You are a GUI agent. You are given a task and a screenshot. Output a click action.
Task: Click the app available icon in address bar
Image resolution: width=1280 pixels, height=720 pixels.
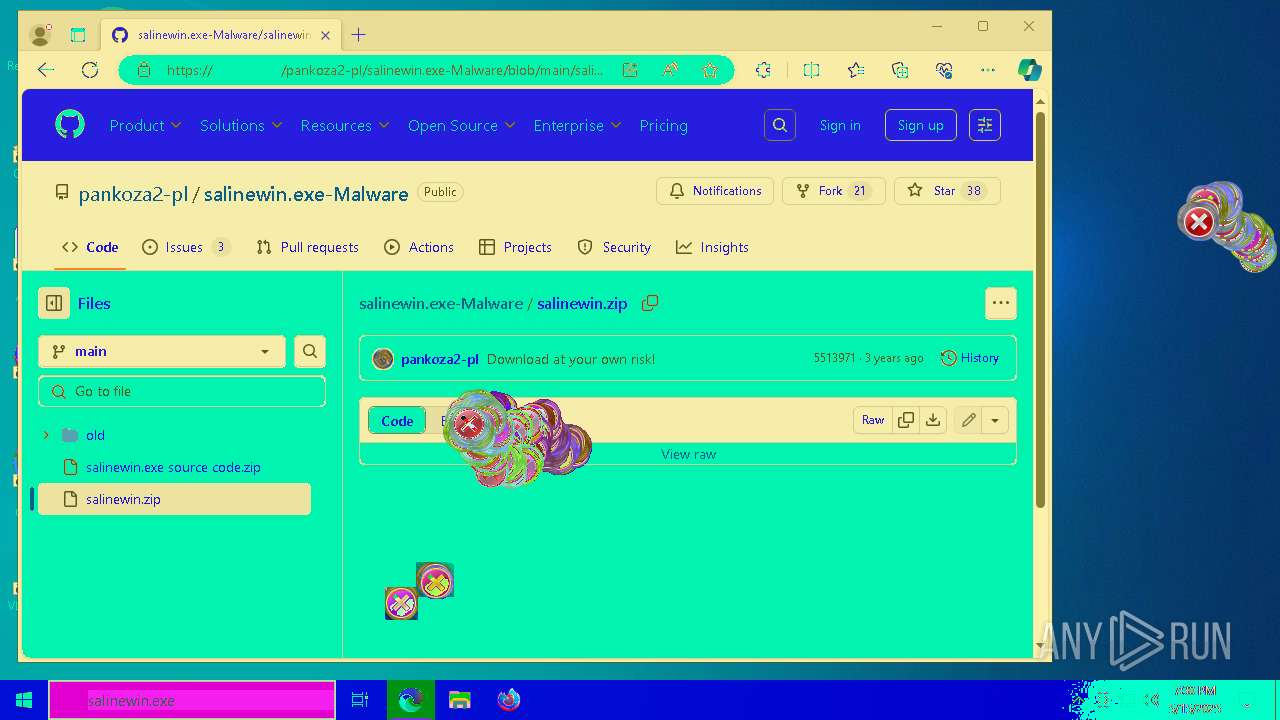coord(630,70)
